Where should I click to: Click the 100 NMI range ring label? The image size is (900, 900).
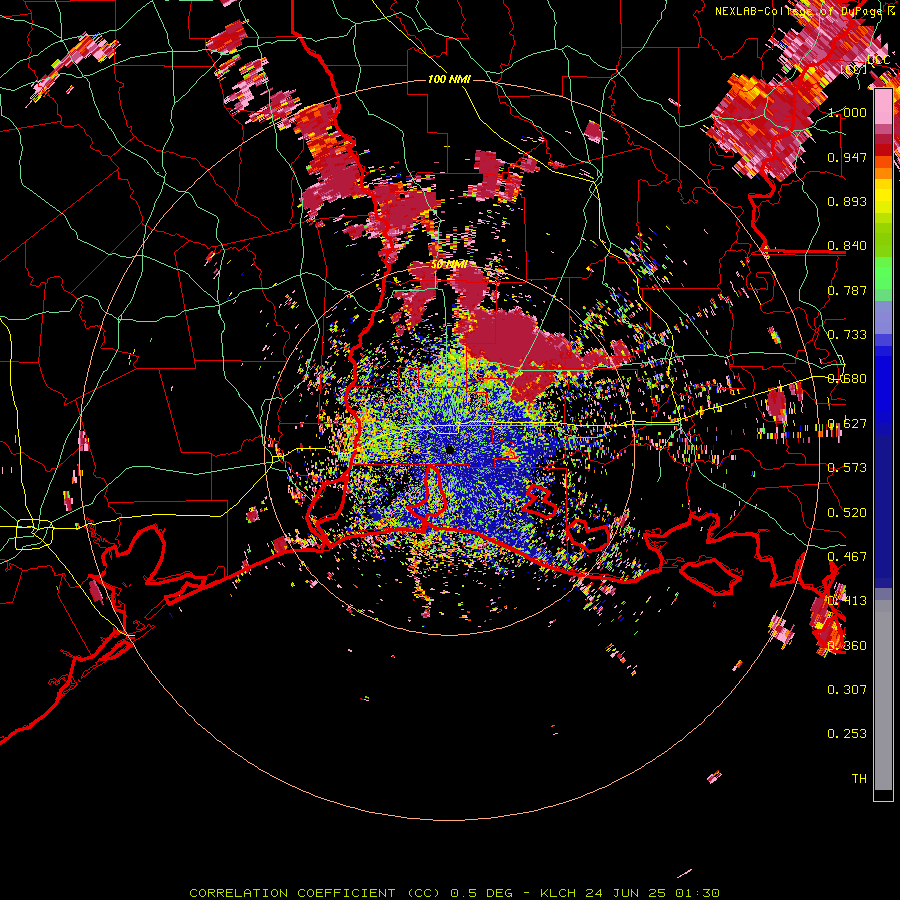[x=449, y=79]
